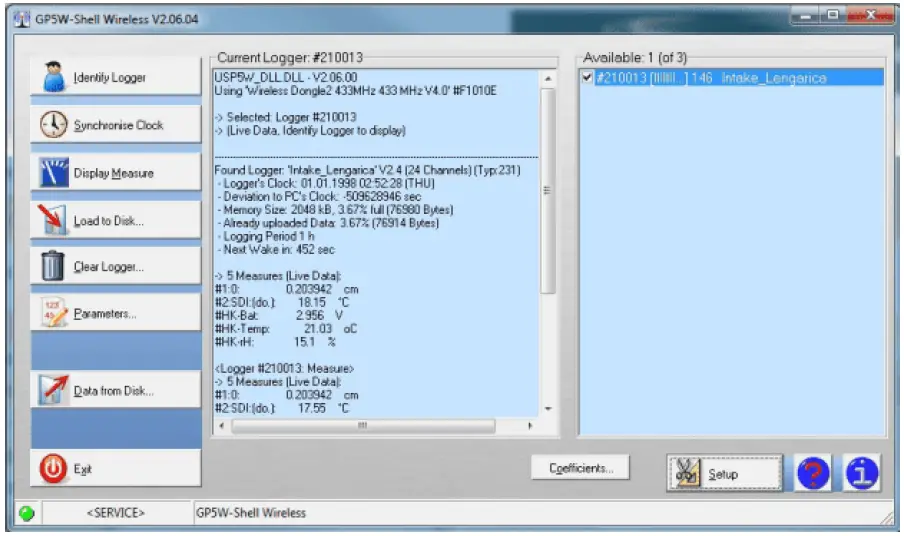Image resolution: width=904 pixels, height=536 pixels.
Task: Click the log scroll up arrow
Action: (548, 78)
